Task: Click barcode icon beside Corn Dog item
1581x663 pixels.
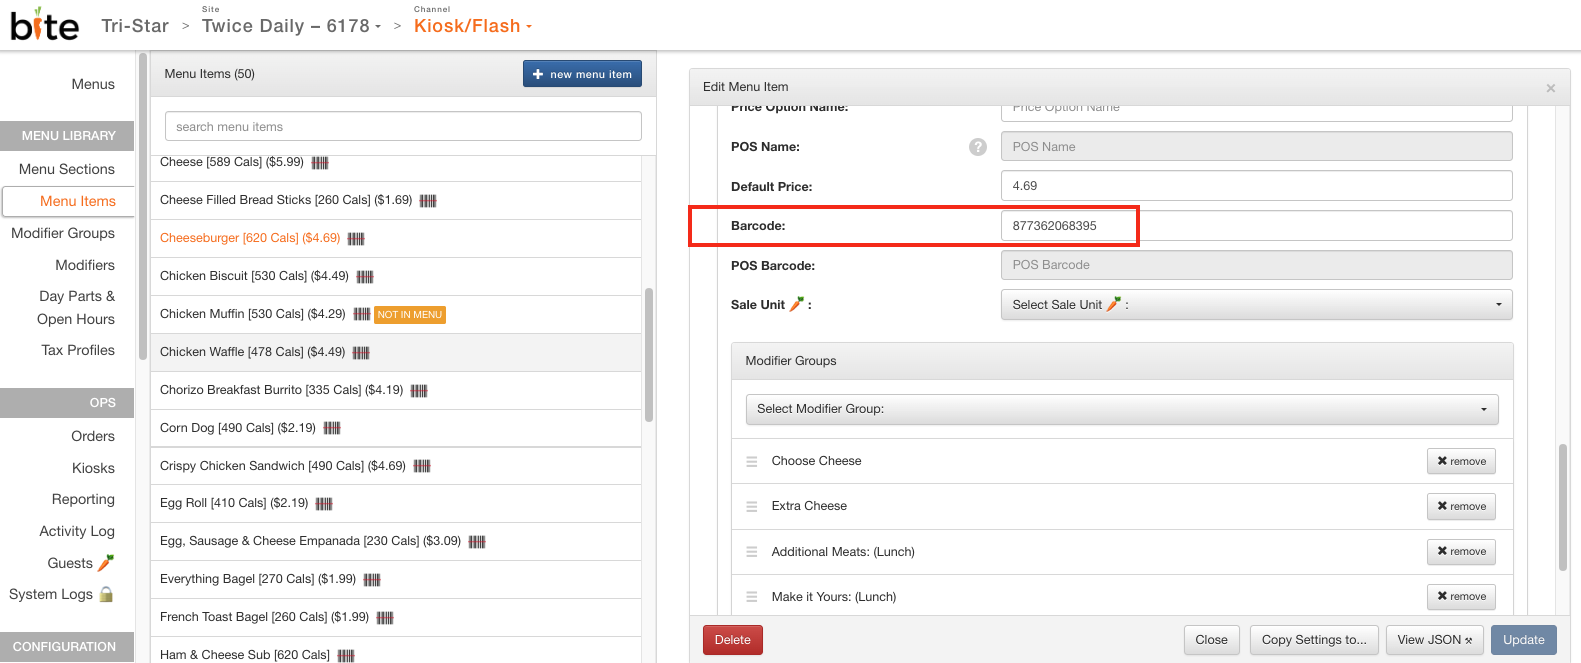Action: coord(332,428)
